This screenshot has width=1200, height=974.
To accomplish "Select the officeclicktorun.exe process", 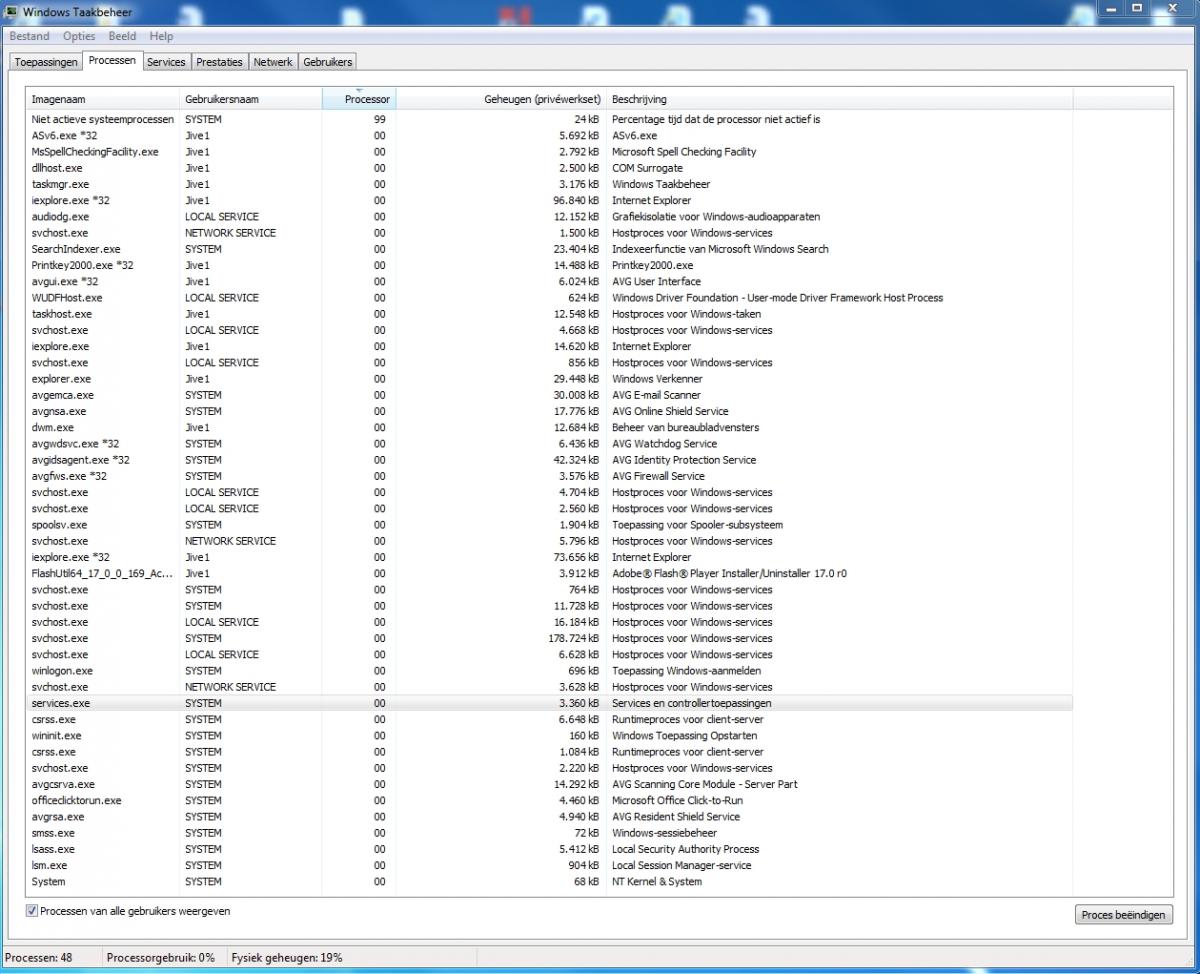I will coord(550,800).
